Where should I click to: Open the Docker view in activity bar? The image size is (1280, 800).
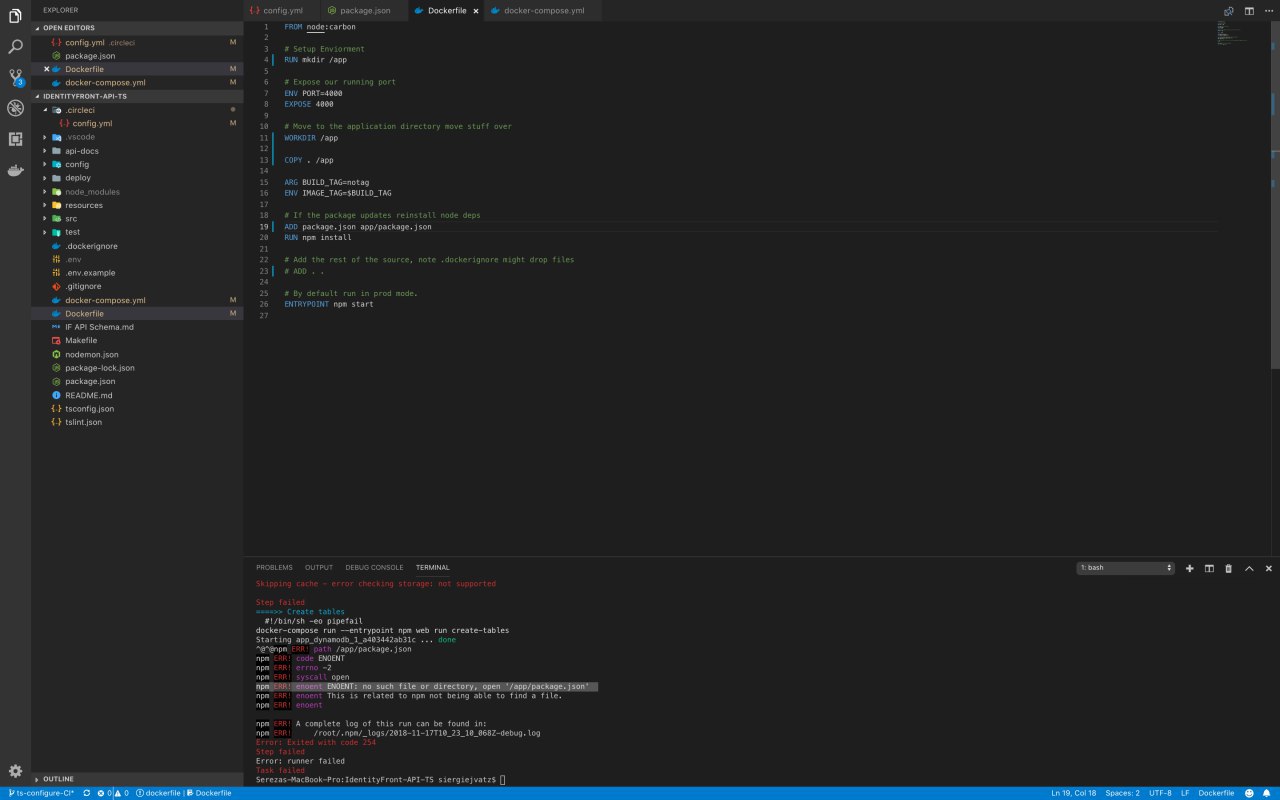(x=15, y=170)
